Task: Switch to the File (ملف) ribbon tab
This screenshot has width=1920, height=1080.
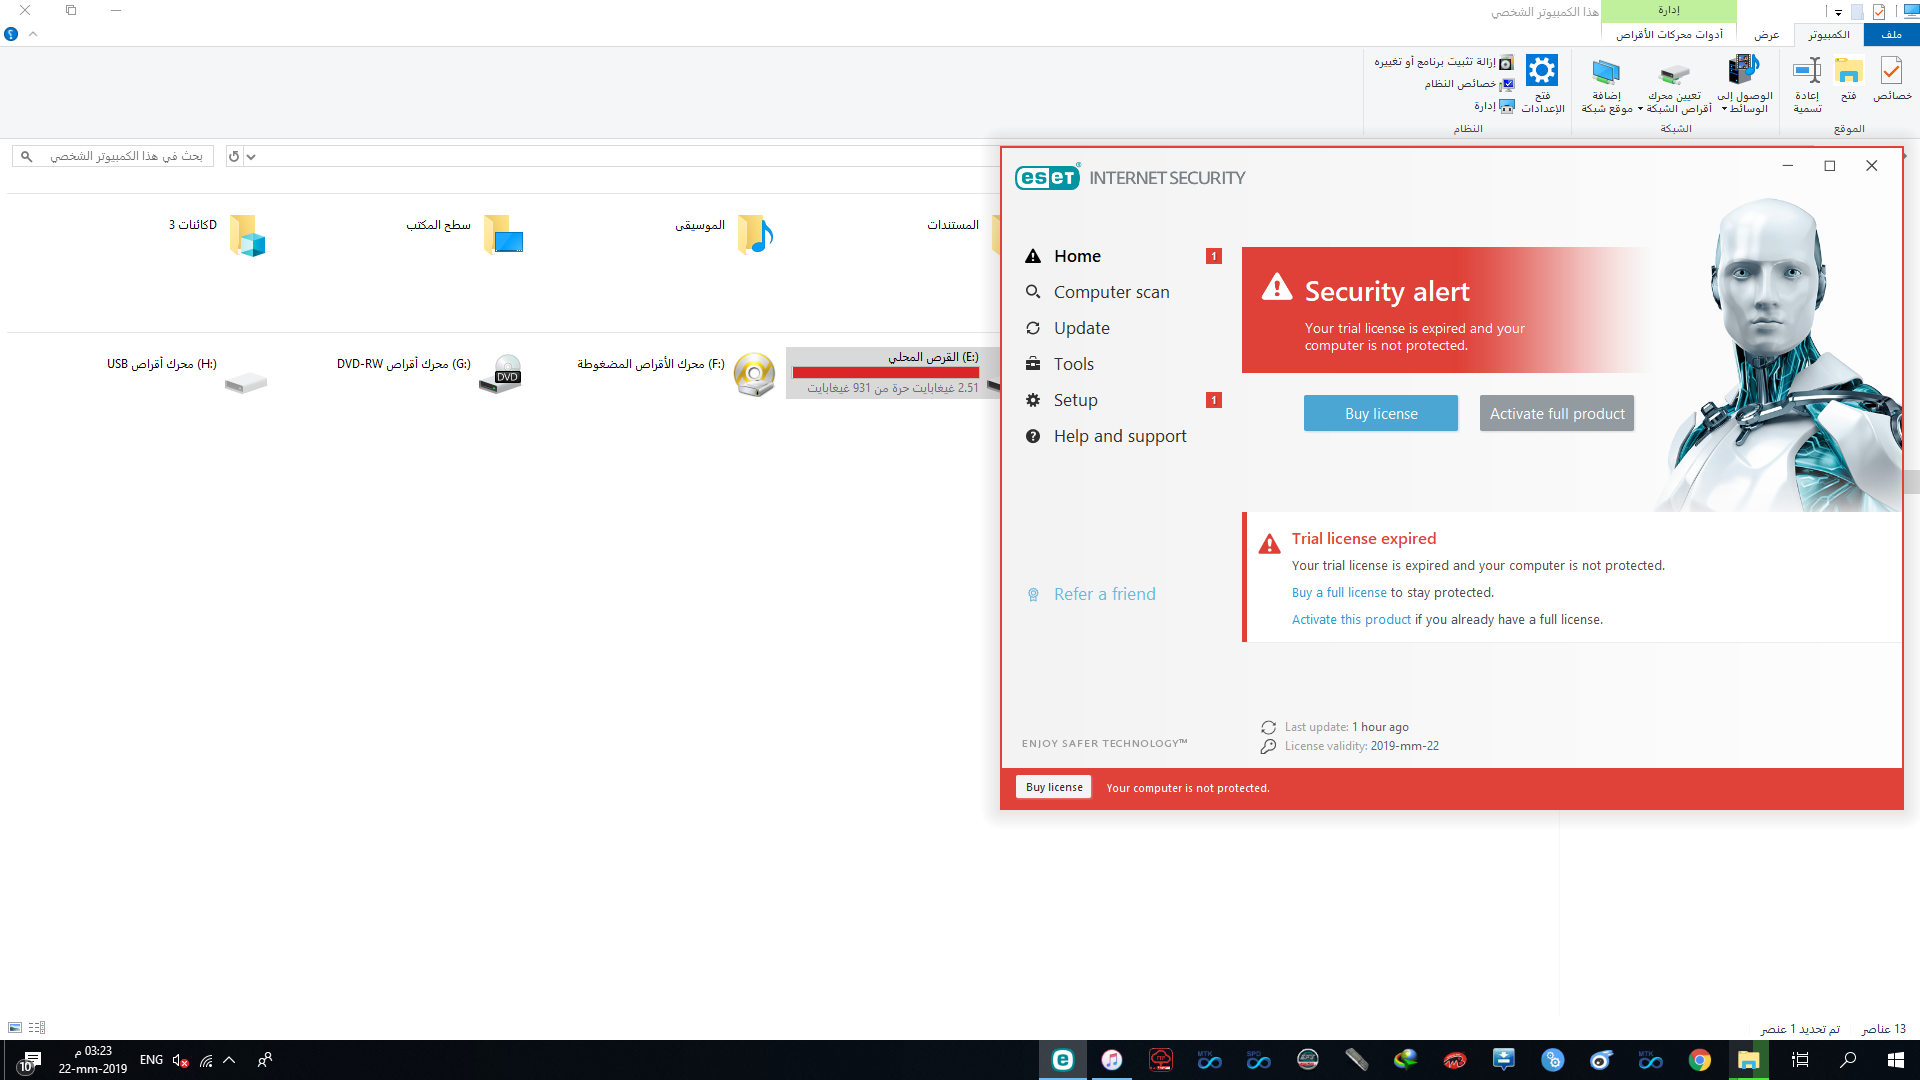Action: tap(1891, 34)
